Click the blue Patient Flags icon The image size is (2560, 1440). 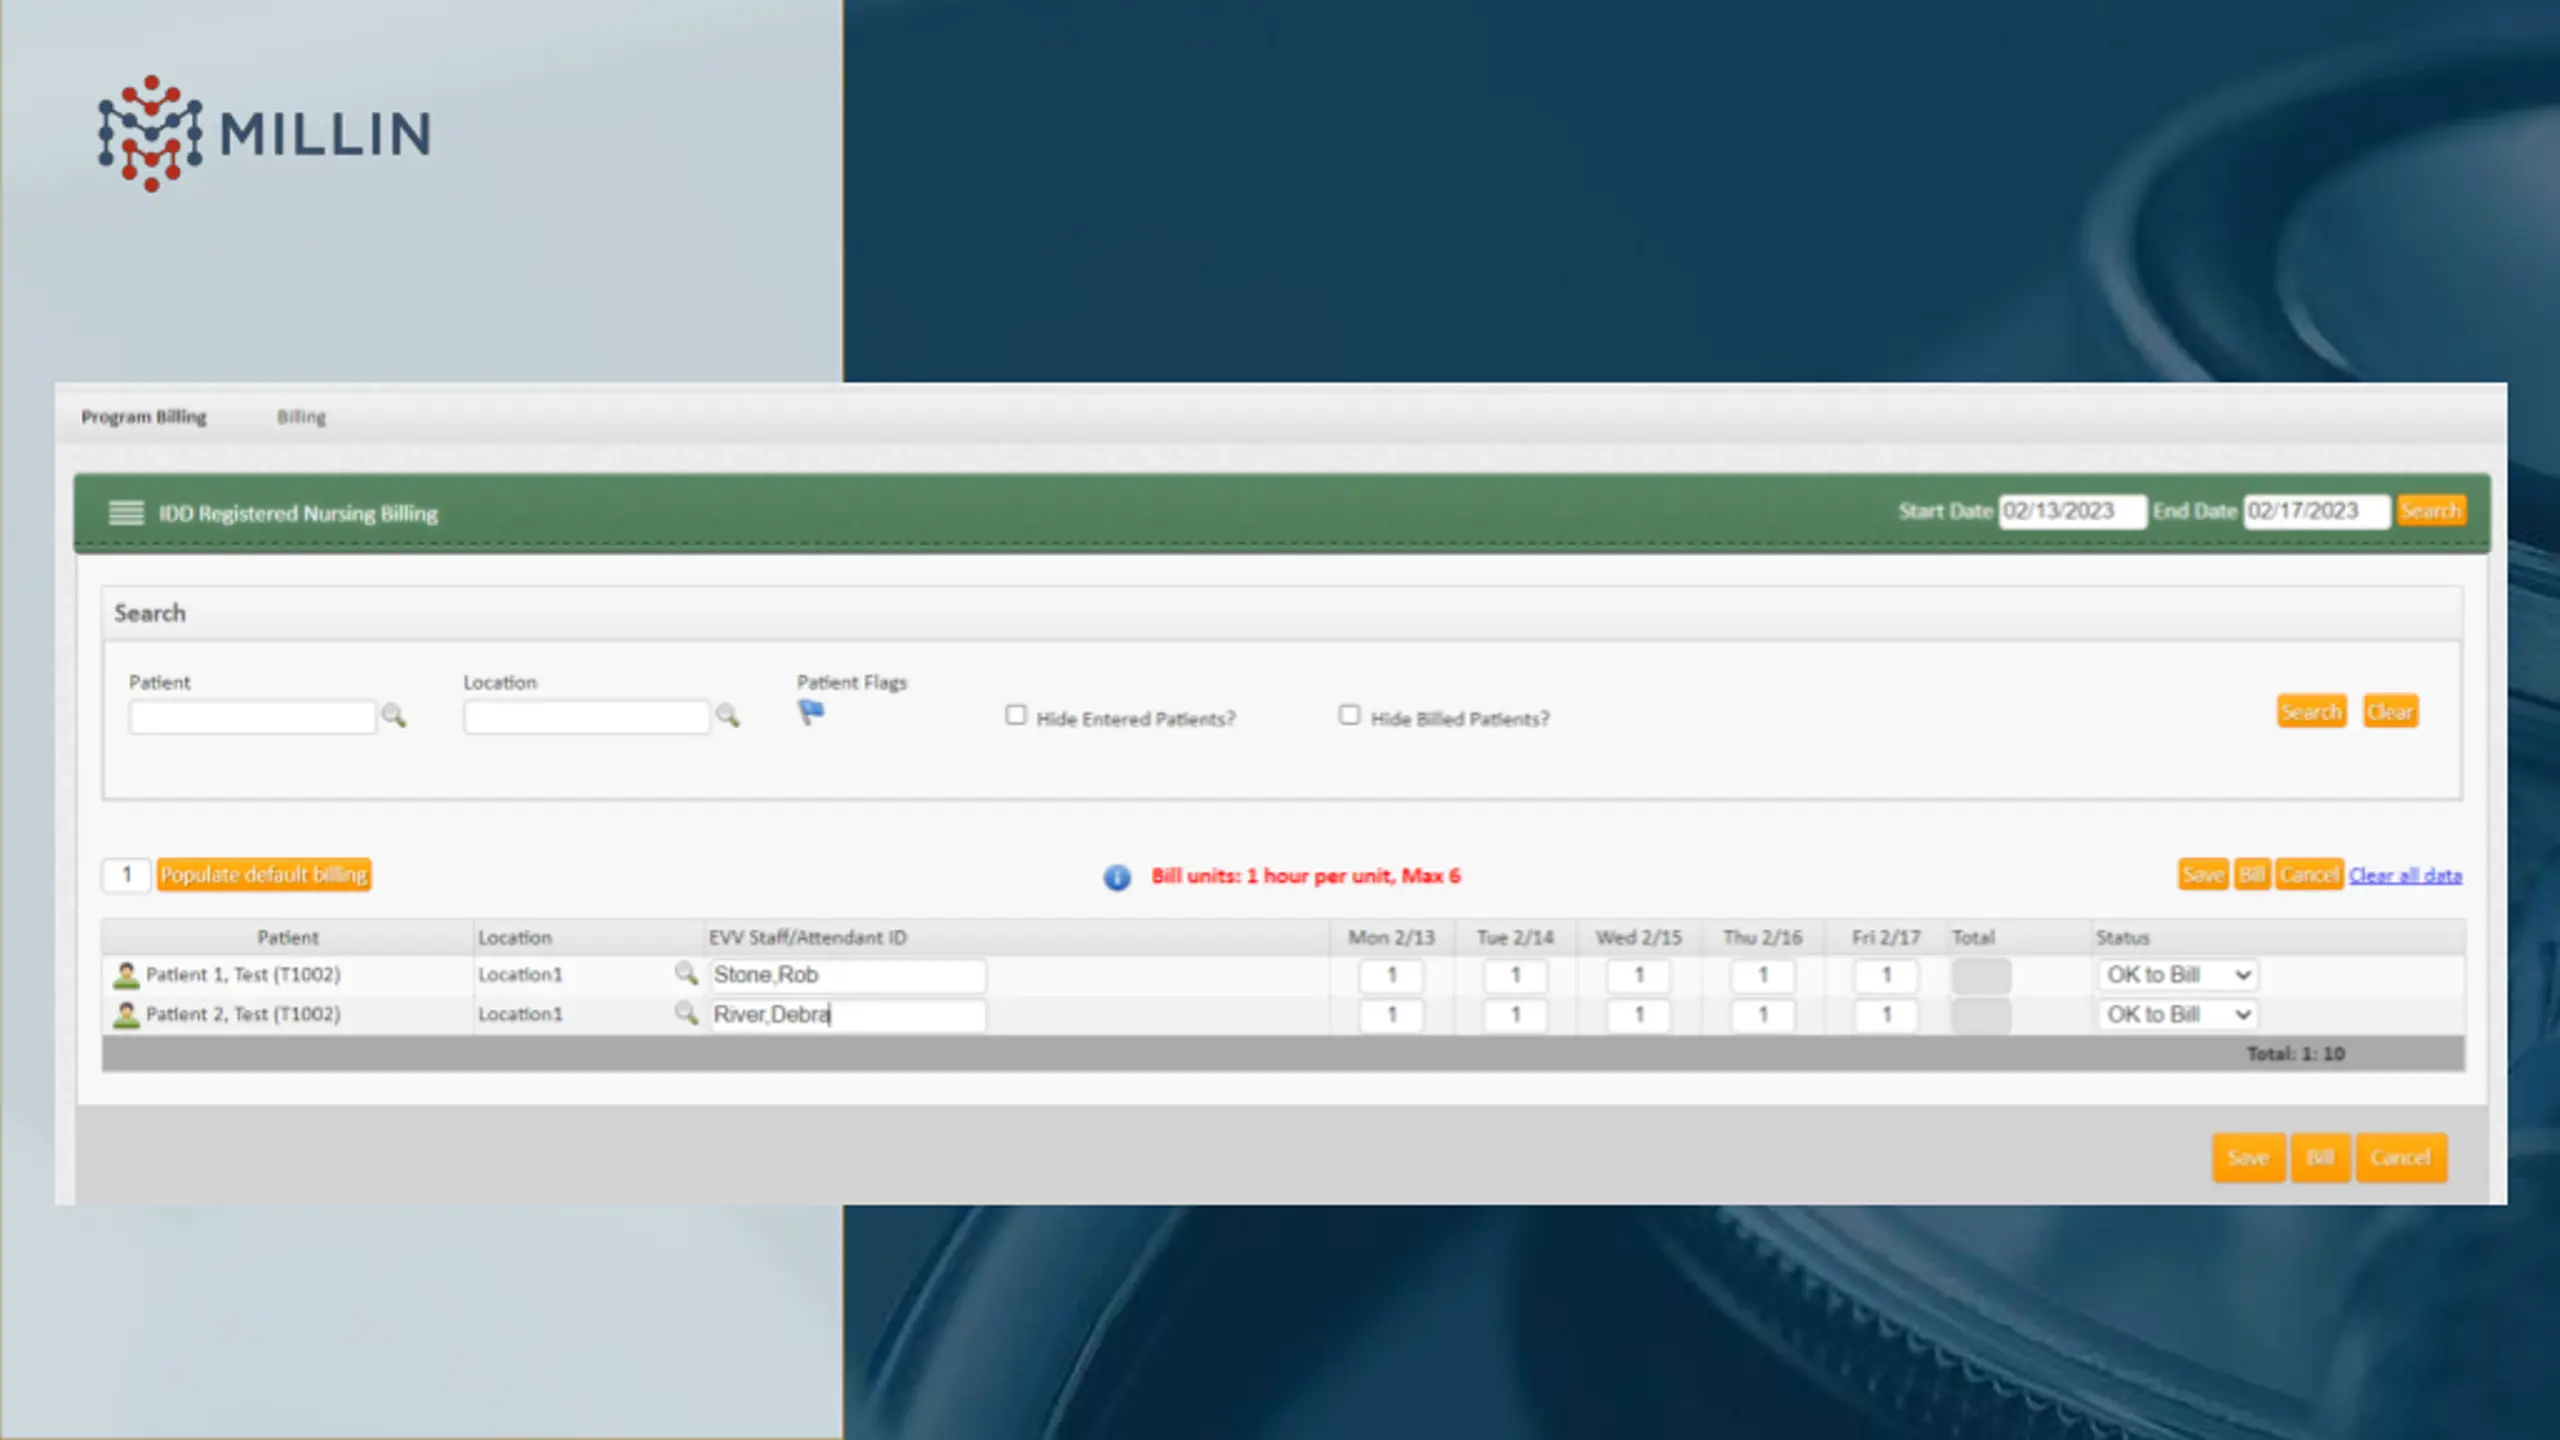pyautogui.click(x=811, y=712)
